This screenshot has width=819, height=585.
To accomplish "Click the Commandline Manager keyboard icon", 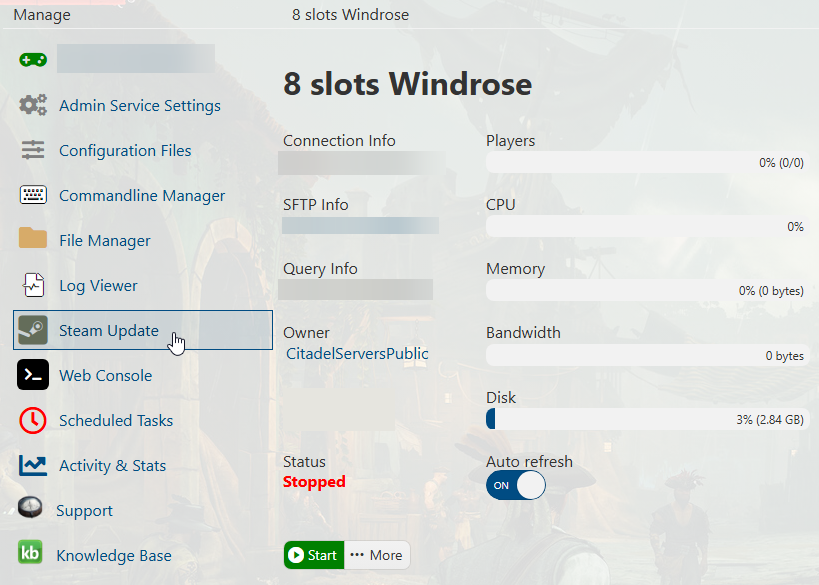I will (x=33, y=195).
